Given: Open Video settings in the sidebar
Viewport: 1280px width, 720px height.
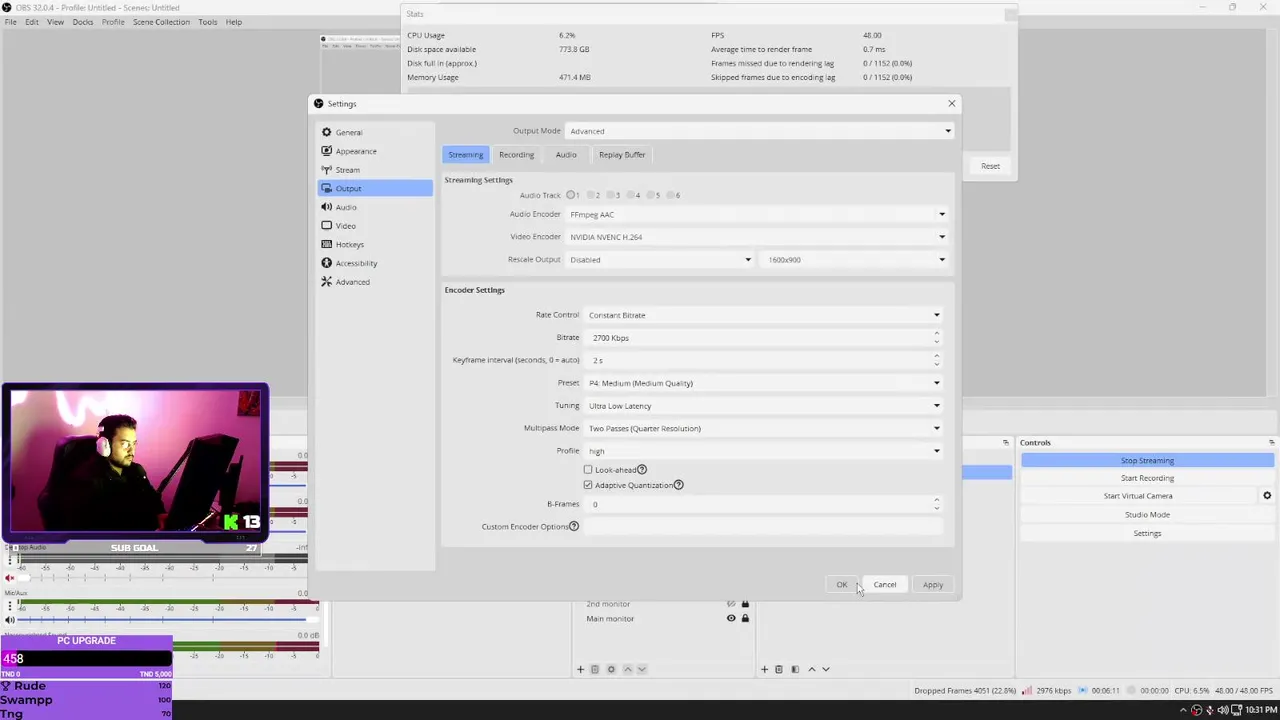Looking at the screenshot, I should tap(376, 226).
